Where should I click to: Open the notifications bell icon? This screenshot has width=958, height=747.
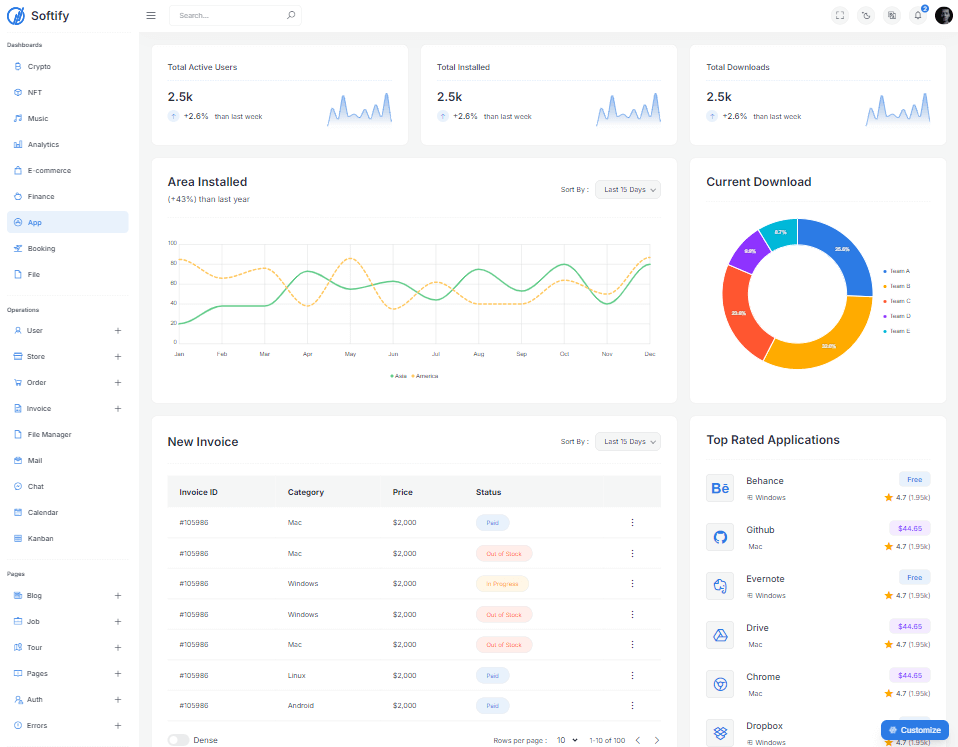(x=918, y=16)
